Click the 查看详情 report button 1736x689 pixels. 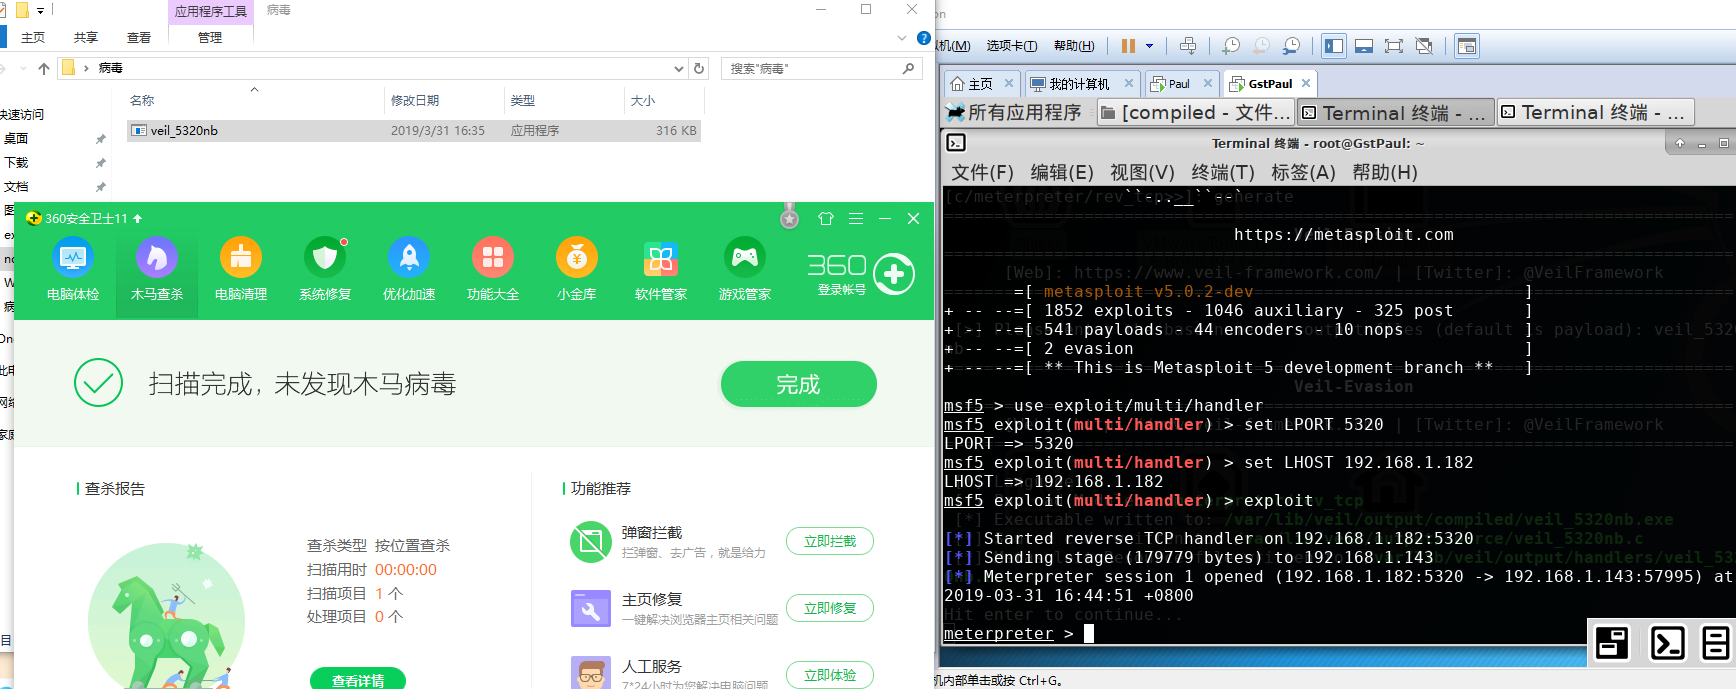pyautogui.click(x=358, y=679)
